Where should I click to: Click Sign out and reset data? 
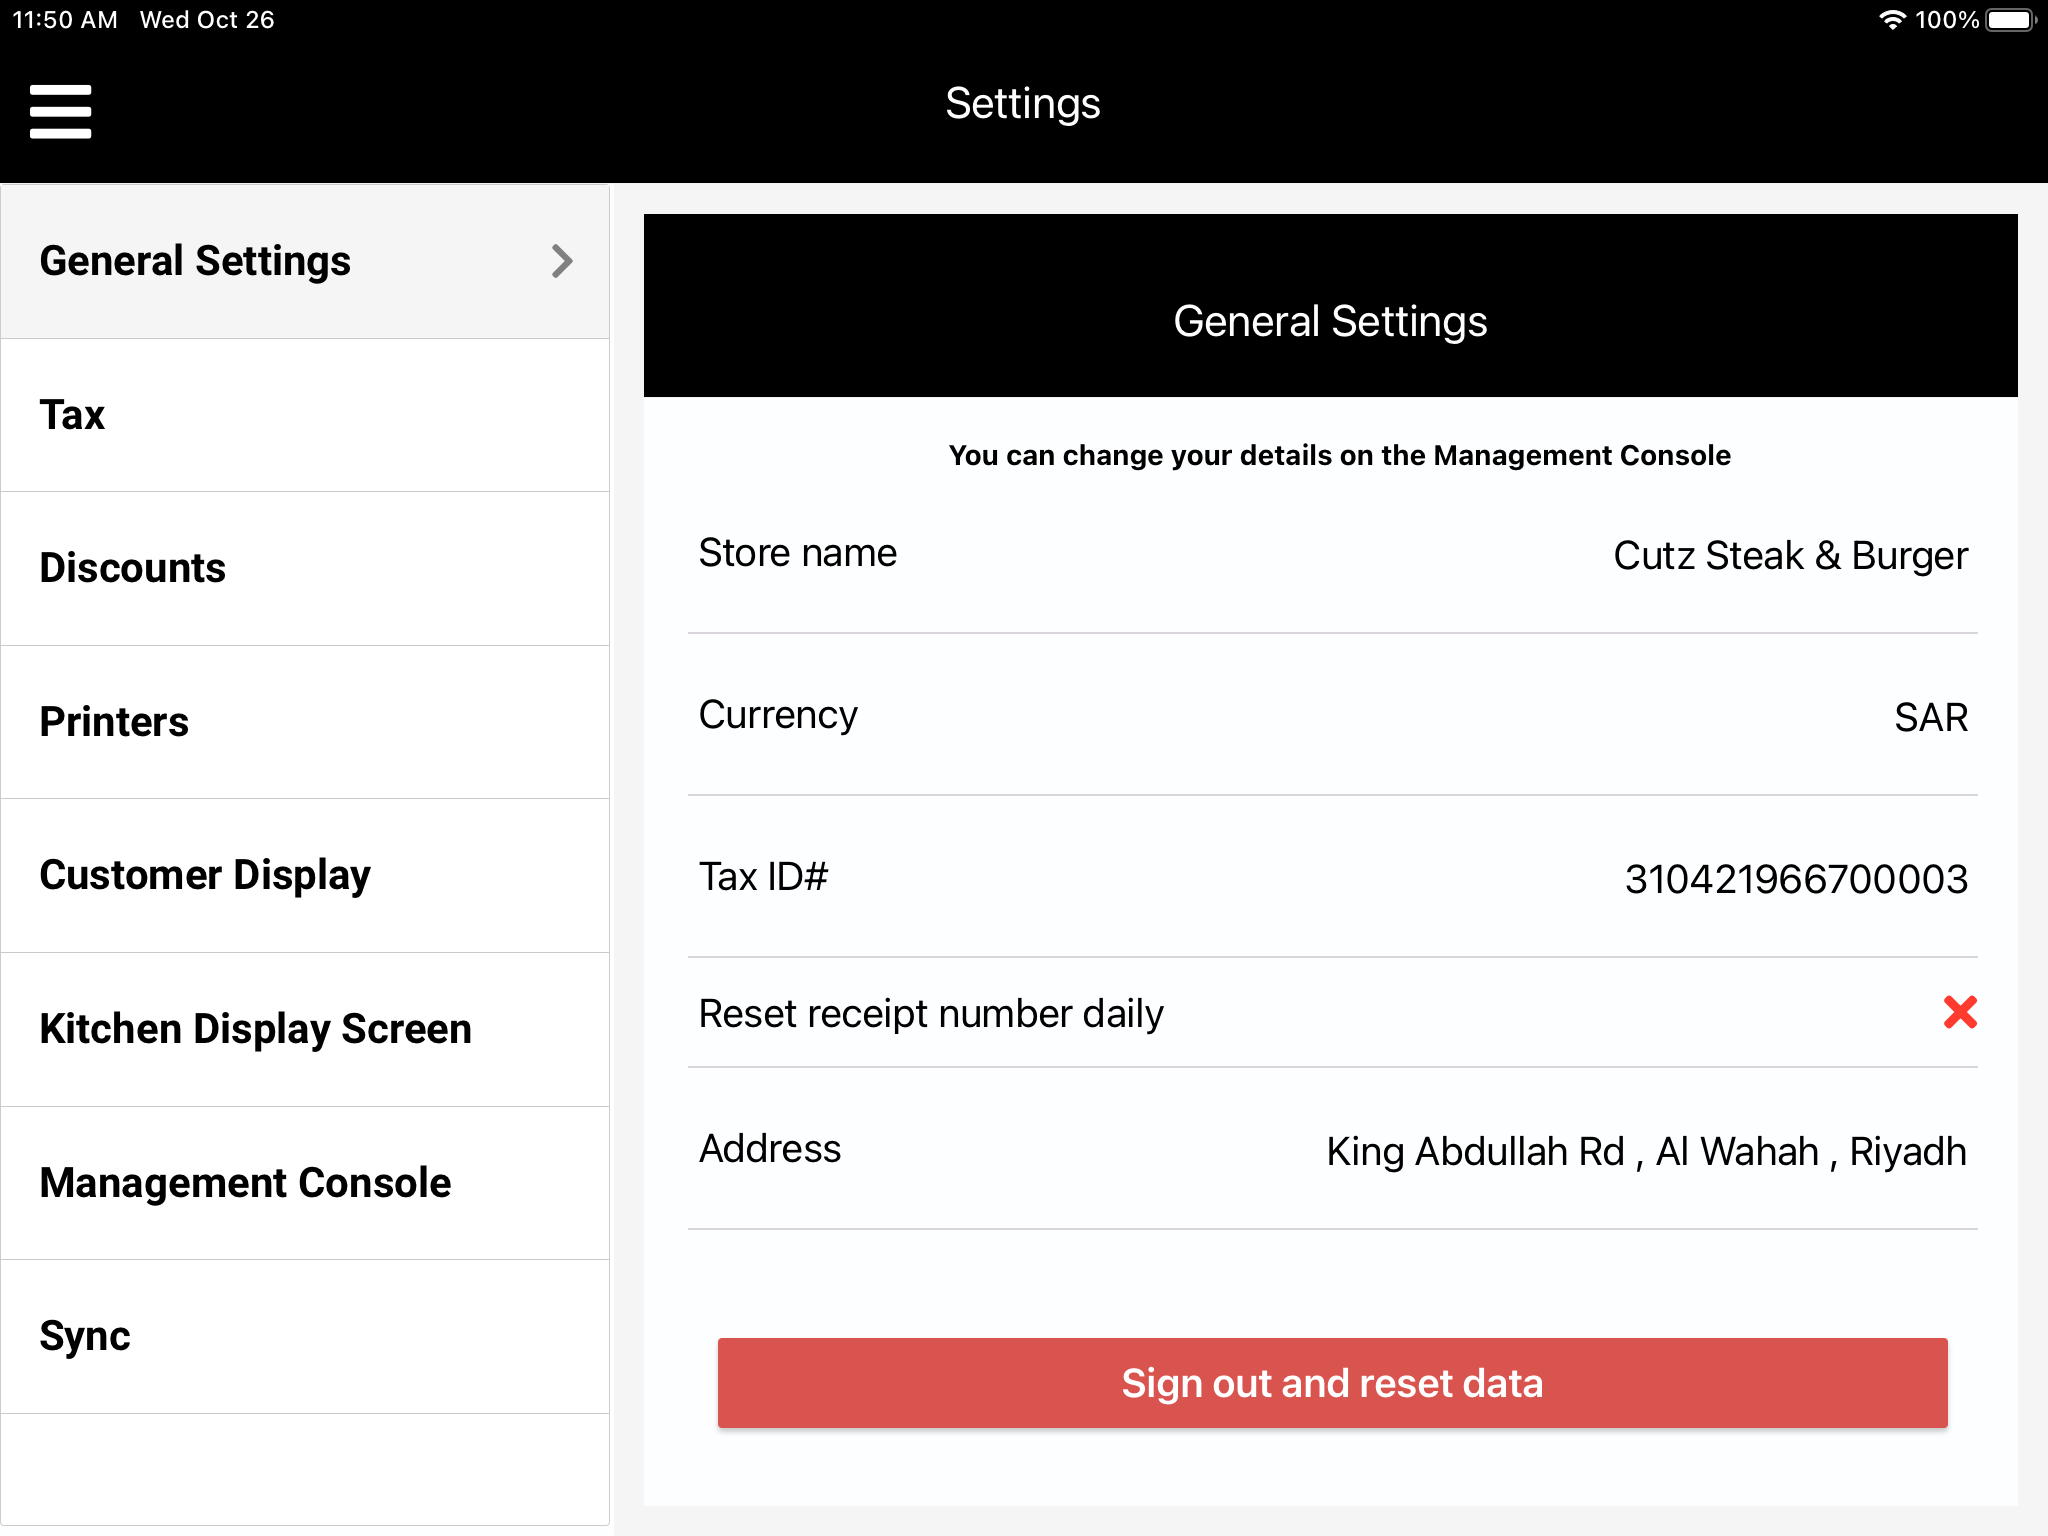(1332, 1383)
